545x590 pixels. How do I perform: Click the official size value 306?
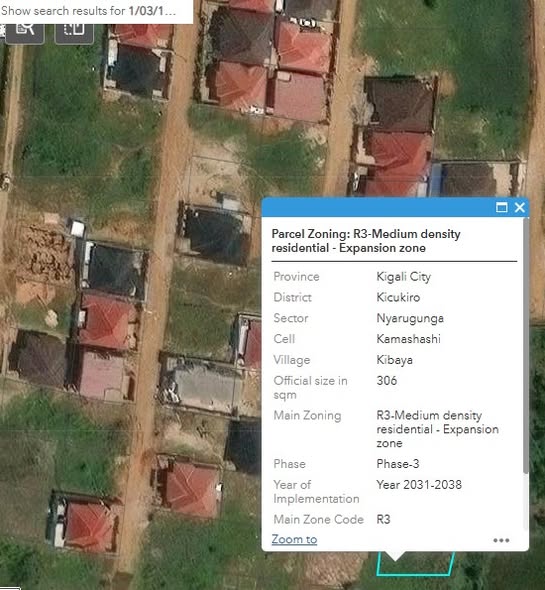(x=387, y=380)
